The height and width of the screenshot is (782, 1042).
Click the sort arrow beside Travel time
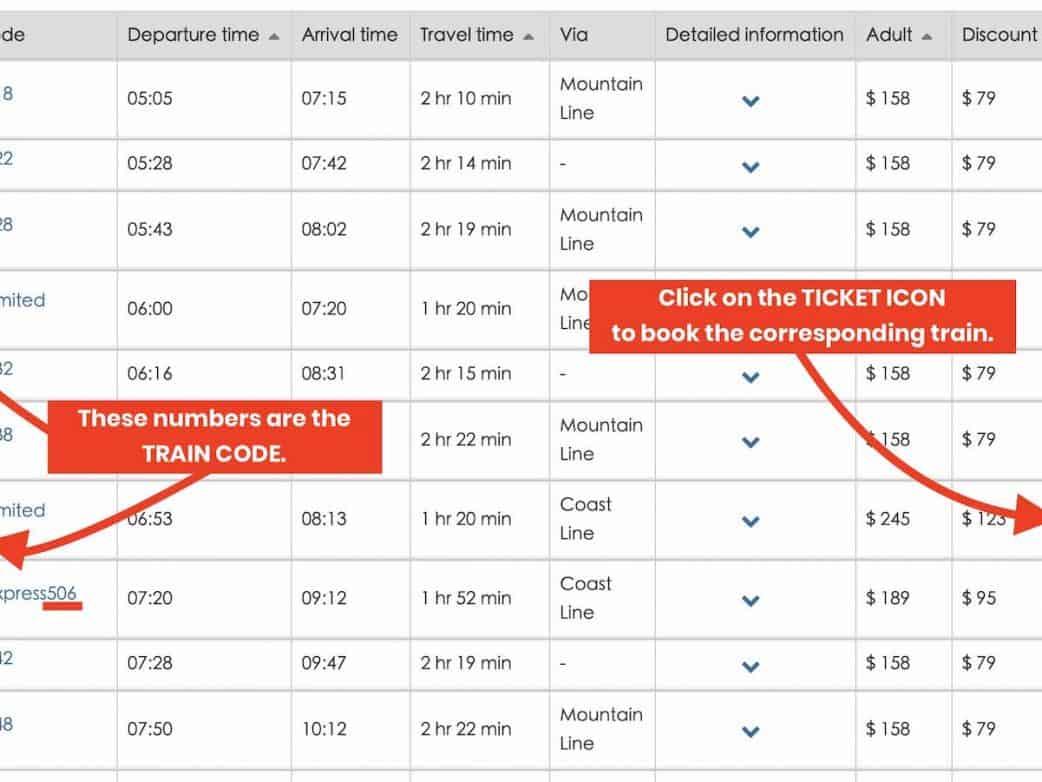[529, 36]
